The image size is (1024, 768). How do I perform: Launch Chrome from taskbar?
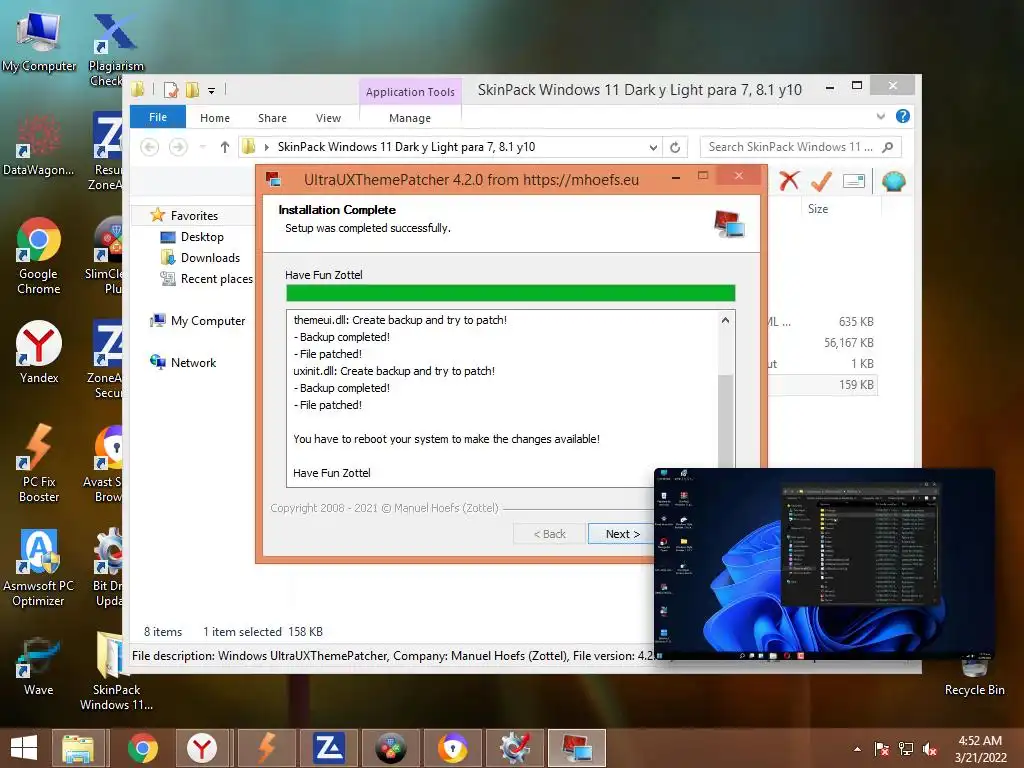point(142,748)
